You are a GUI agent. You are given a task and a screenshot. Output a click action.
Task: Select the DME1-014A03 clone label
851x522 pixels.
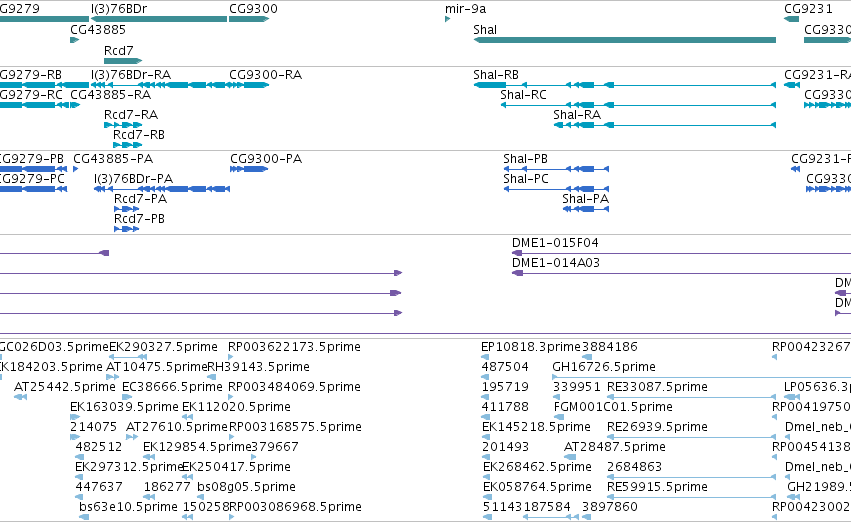(x=556, y=263)
